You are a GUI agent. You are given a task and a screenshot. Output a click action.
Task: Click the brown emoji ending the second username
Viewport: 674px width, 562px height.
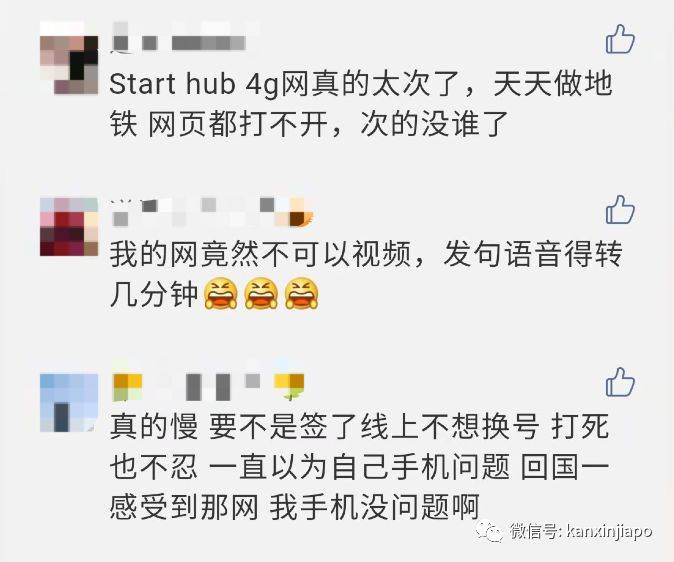[x=302, y=213]
